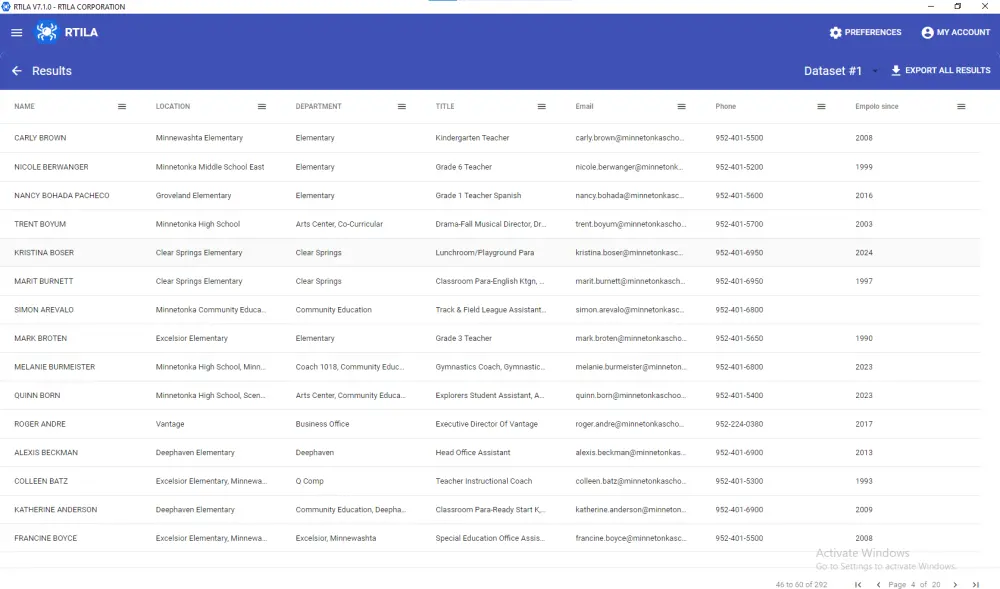Image resolution: width=1000 pixels, height=589 pixels.
Task: Click the Head Office Assistant title cell
Action: click(x=473, y=453)
